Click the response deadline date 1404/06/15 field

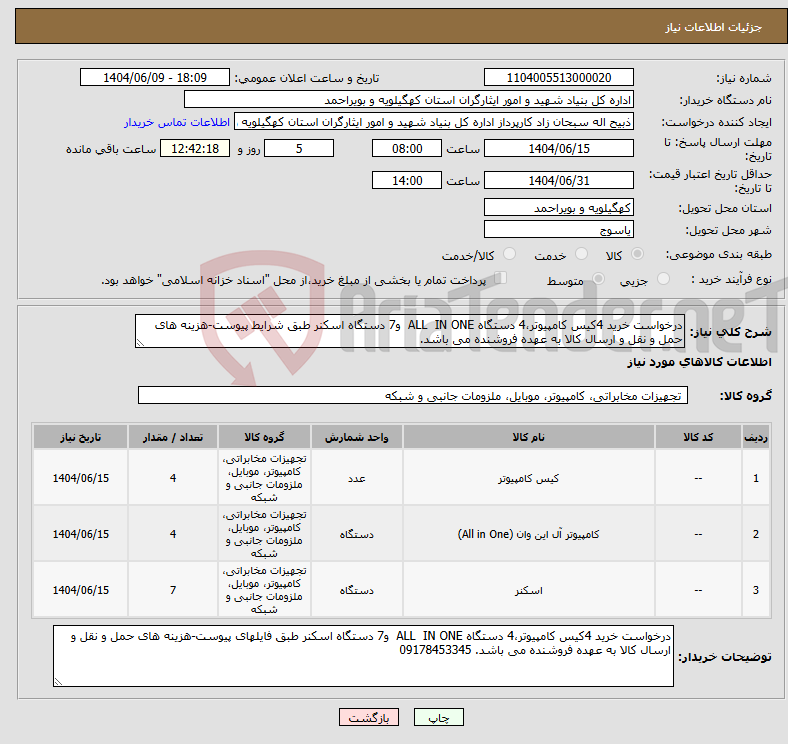(558, 148)
